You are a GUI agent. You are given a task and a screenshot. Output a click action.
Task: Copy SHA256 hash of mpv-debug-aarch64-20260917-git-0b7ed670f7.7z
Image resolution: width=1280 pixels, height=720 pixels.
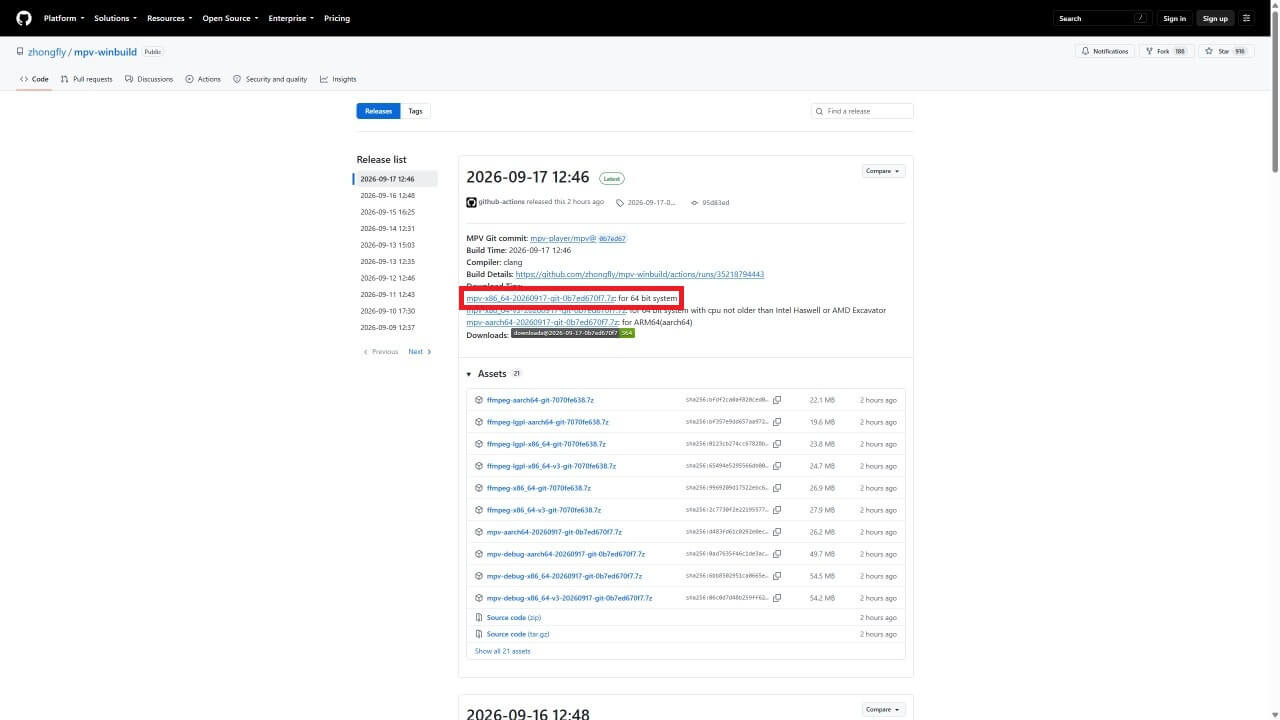[777, 554]
